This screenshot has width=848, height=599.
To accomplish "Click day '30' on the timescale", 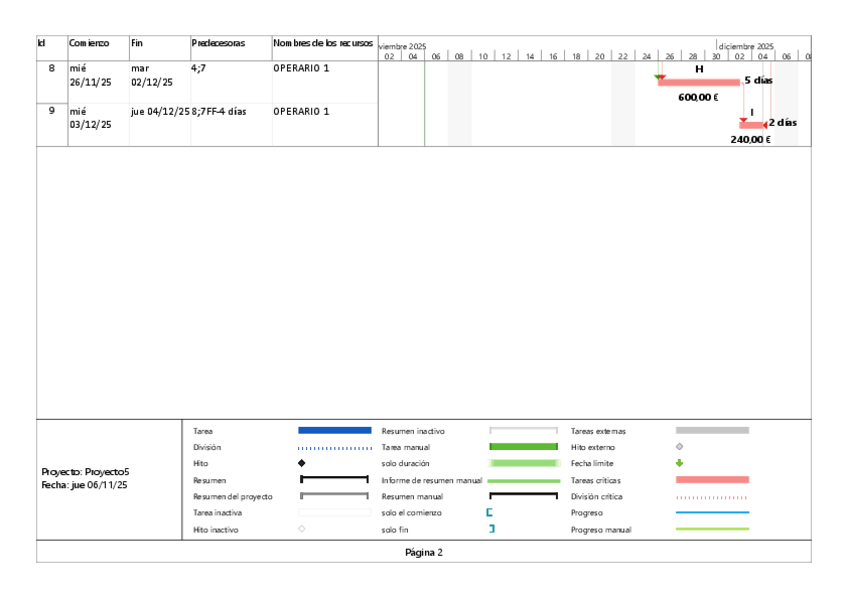I will click(x=716, y=56).
